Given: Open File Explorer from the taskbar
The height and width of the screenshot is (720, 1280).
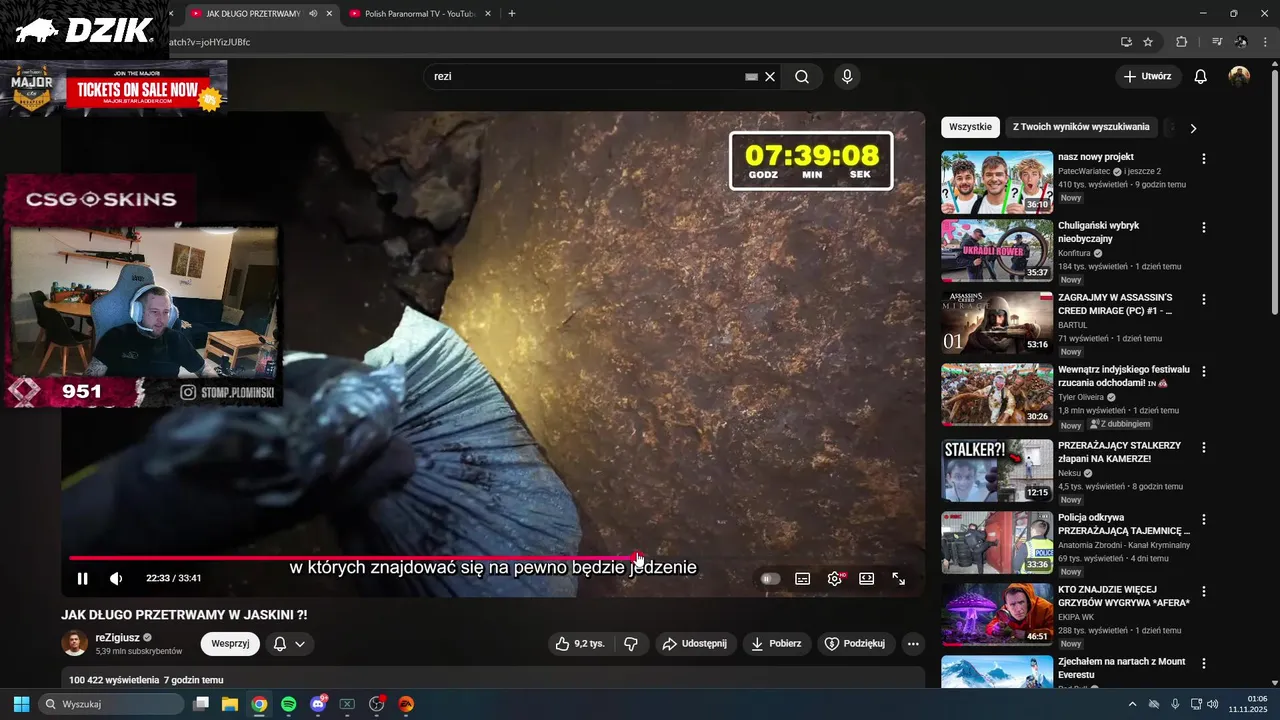Looking at the screenshot, I should pyautogui.click(x=230, y=704).
